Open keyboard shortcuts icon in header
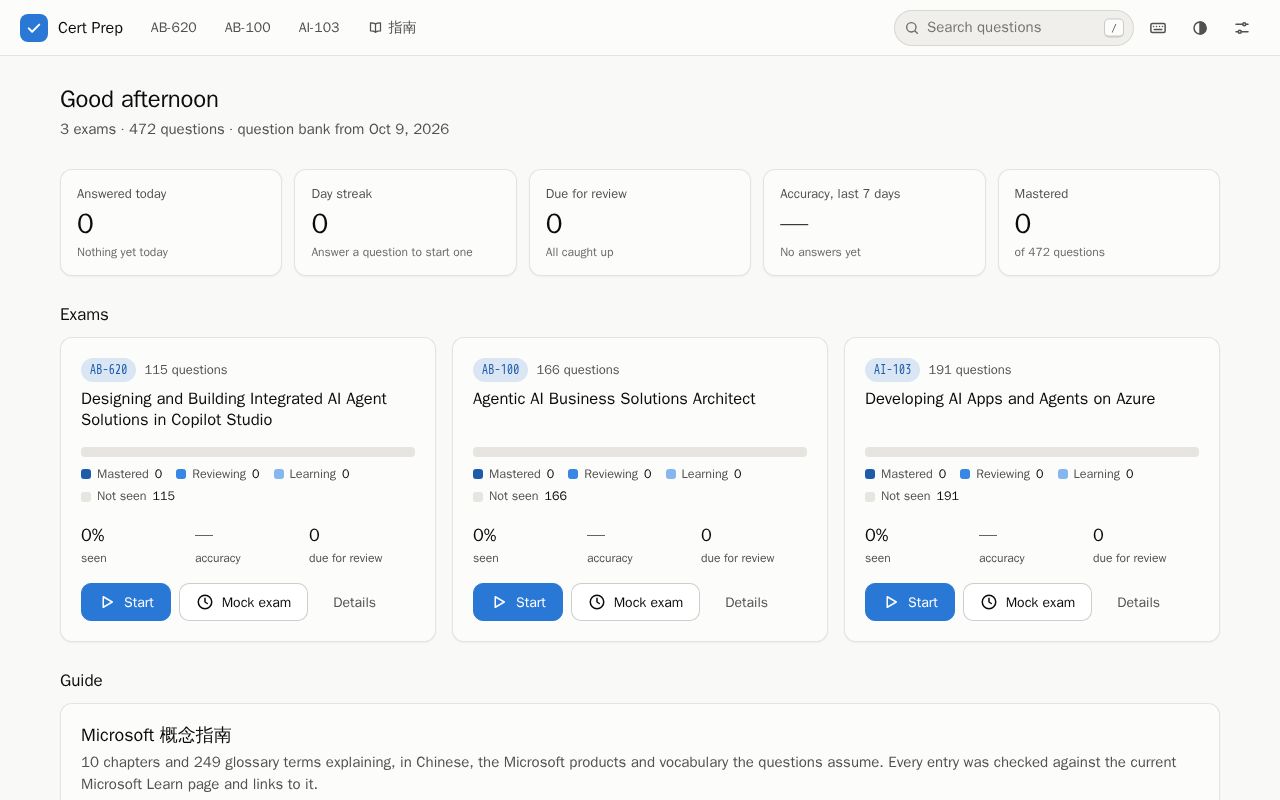Screen dimensions: 1280x800 pyautogui.click(x=1158, y=28)
